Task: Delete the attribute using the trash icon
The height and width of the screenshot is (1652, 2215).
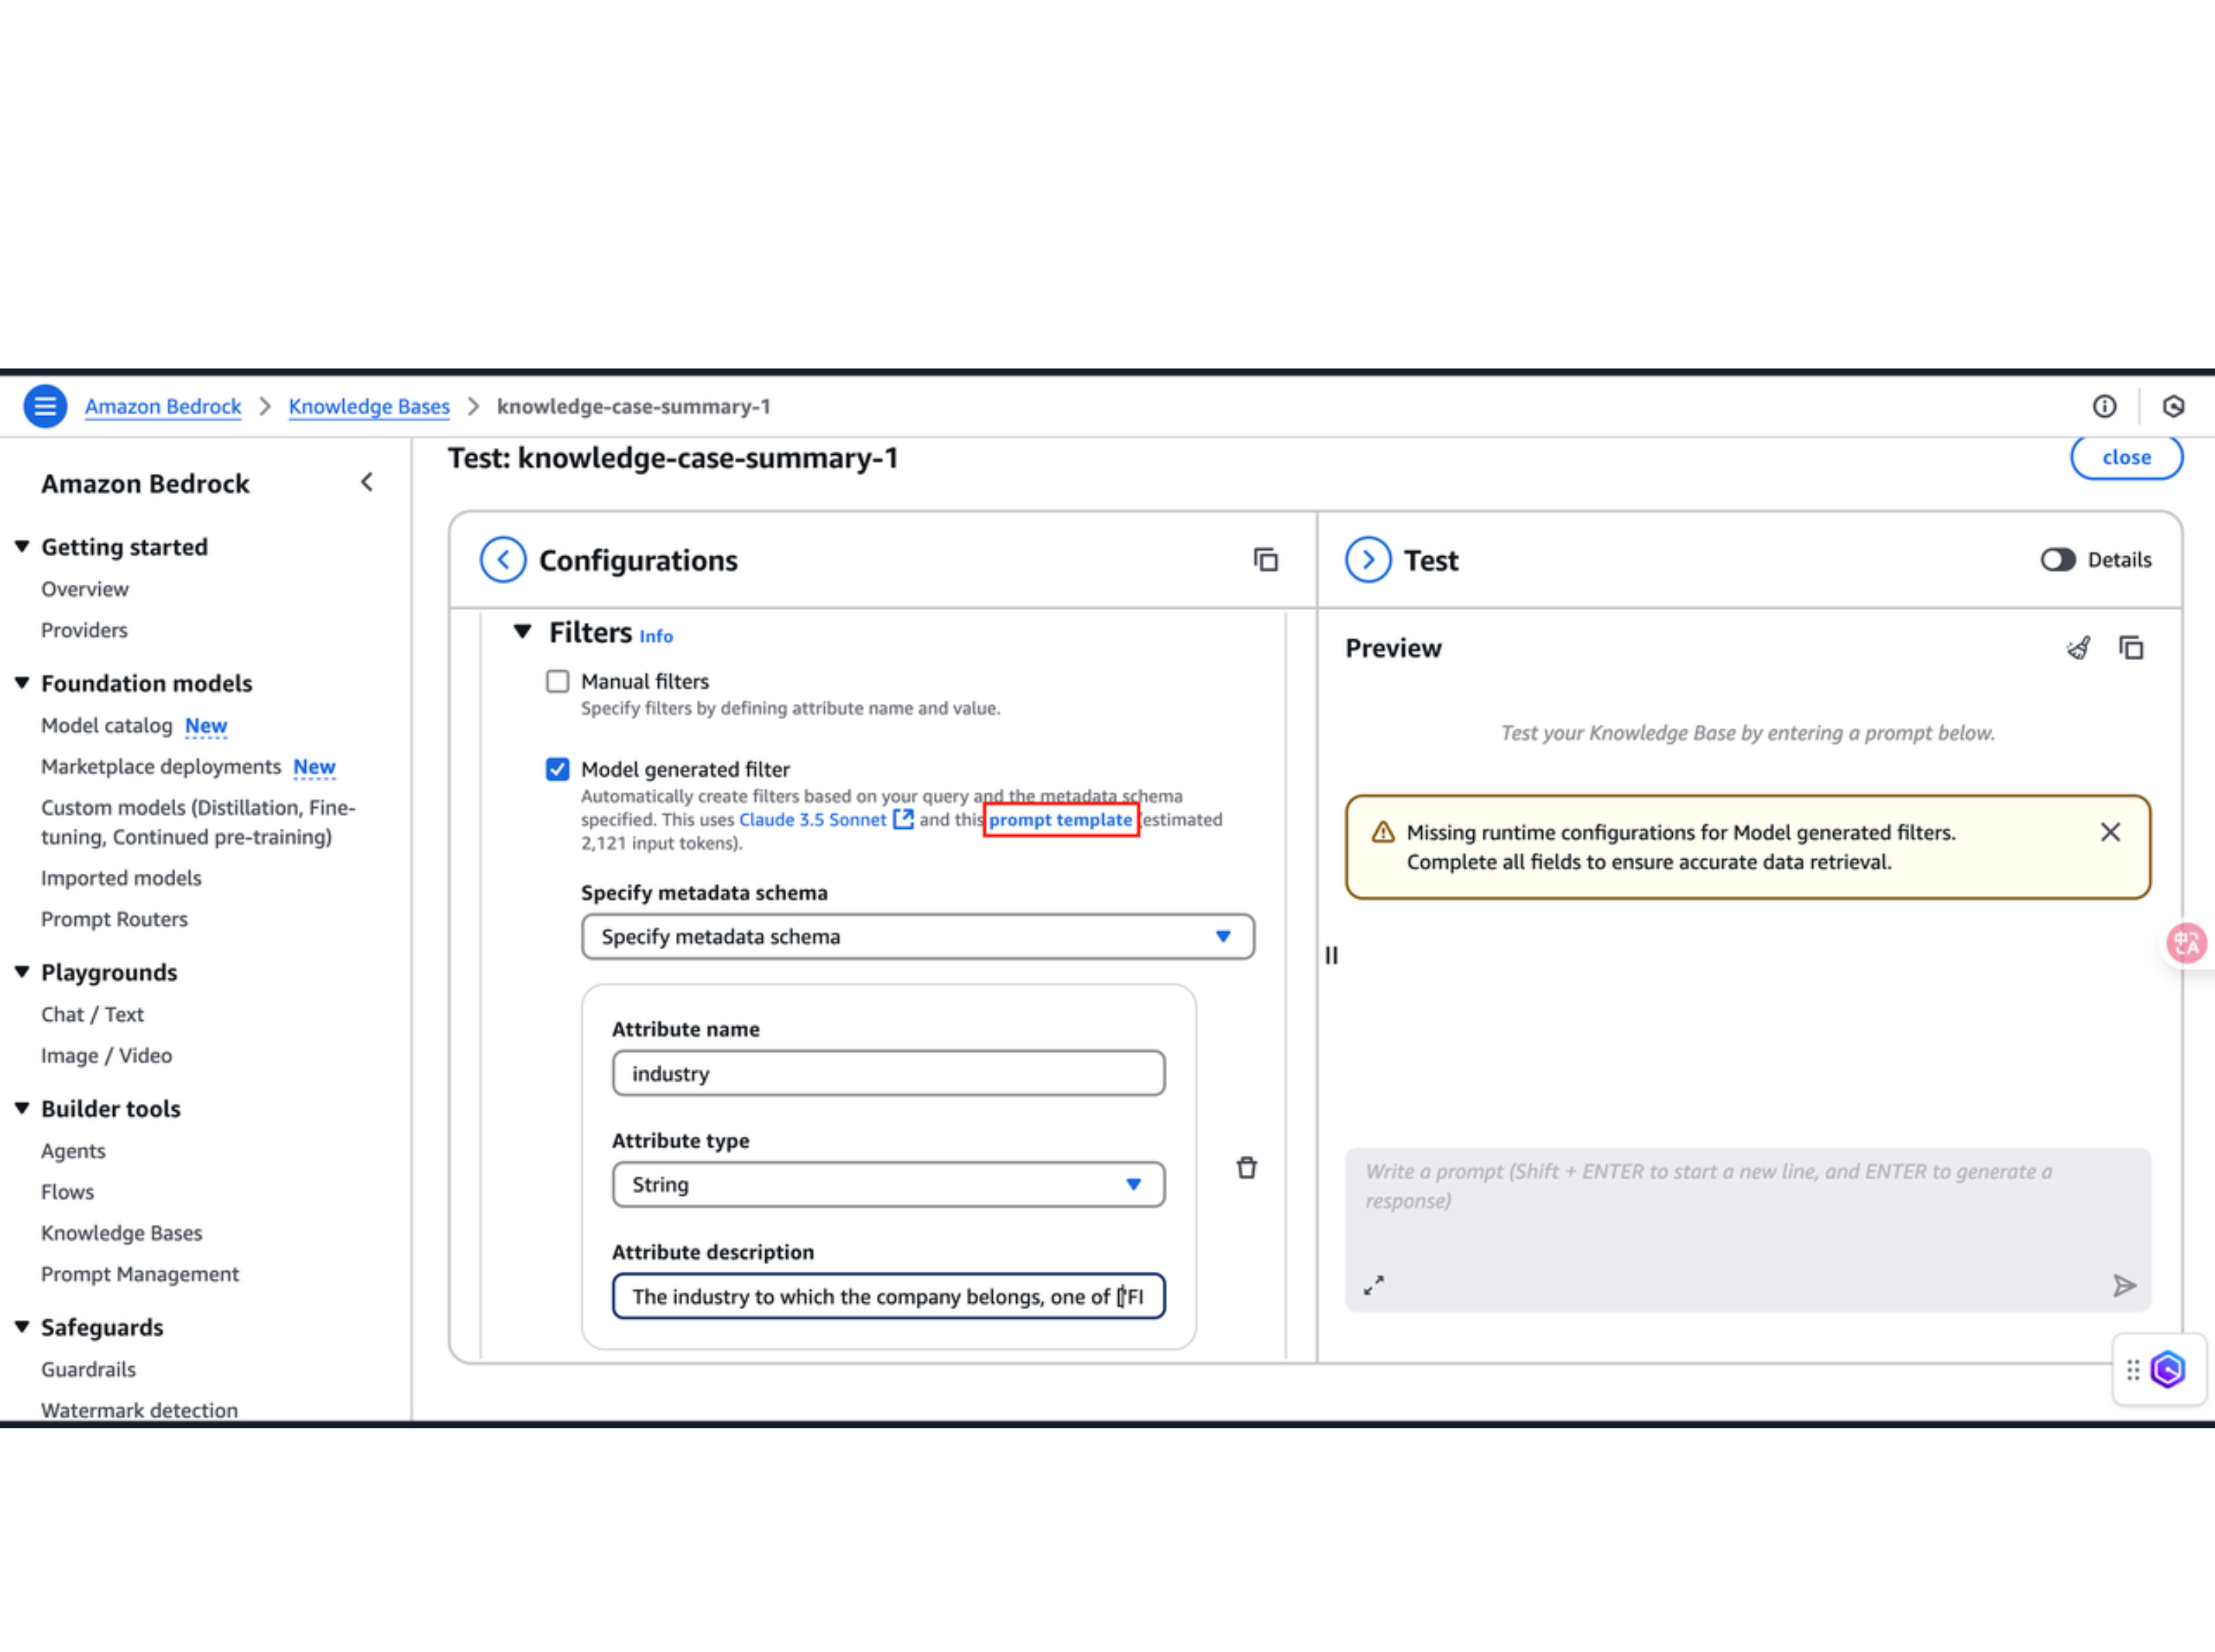Action: pos(1246,1168)
